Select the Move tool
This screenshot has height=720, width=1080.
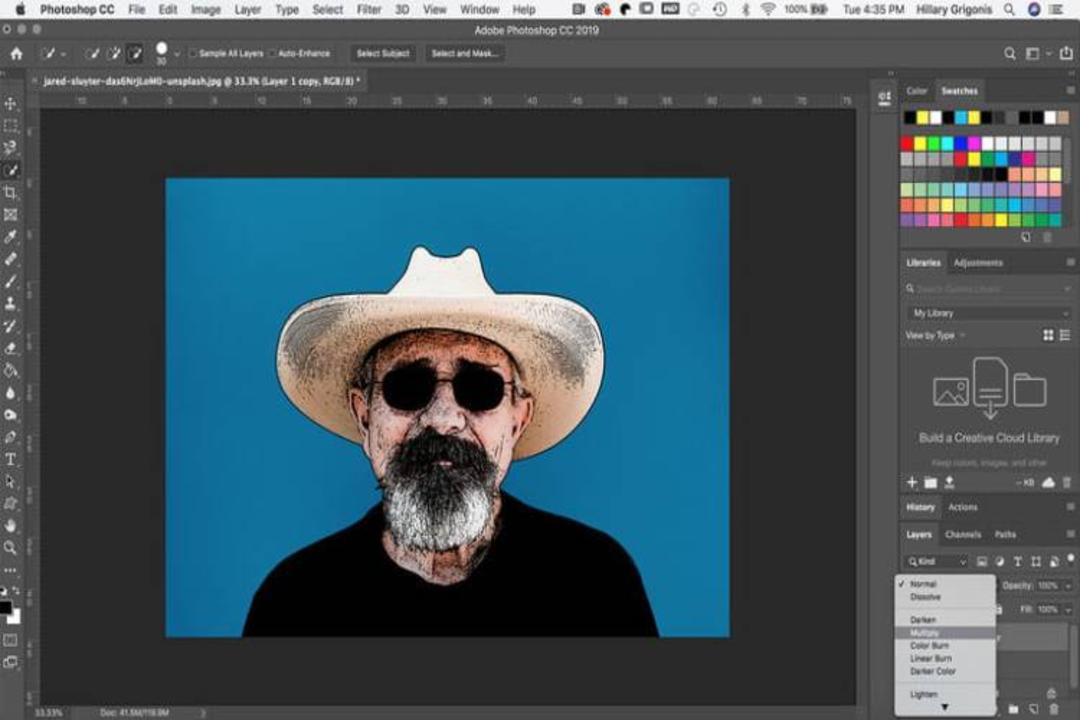pos(10,104)
